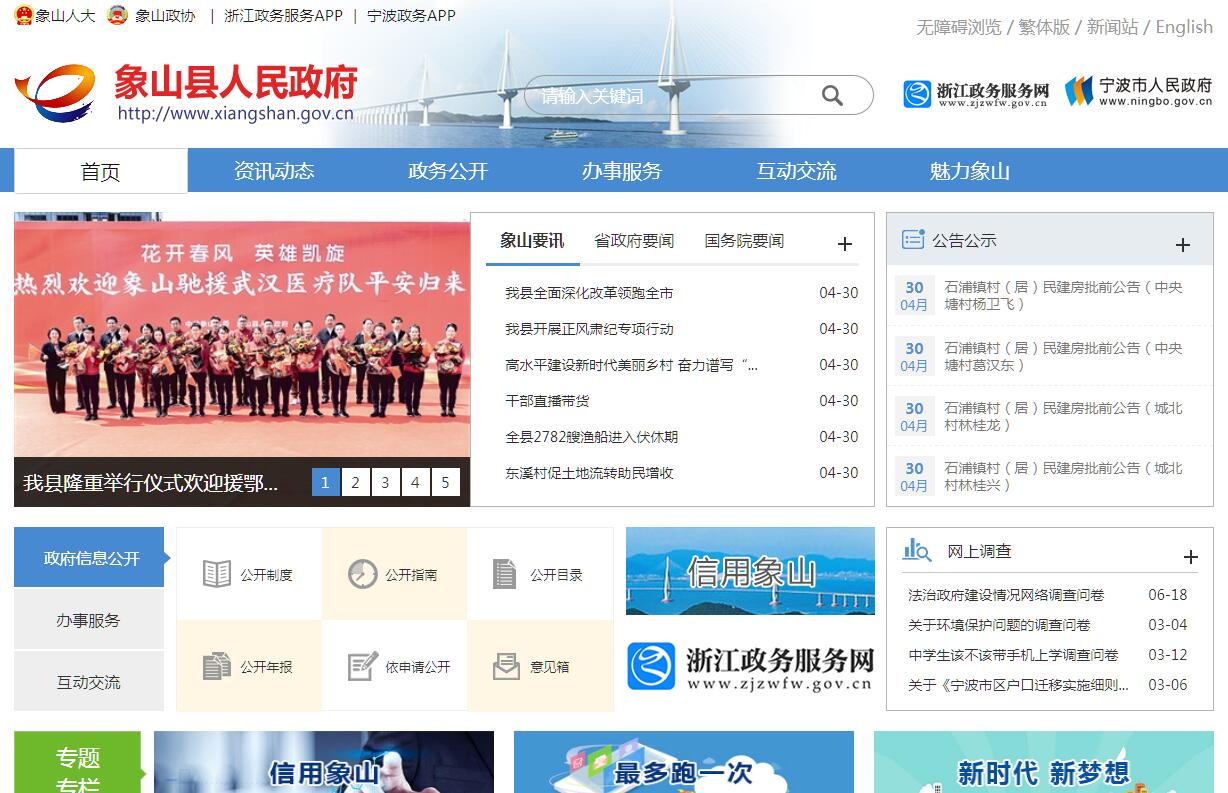Click the 公开年报 files icon

[217, 666]
